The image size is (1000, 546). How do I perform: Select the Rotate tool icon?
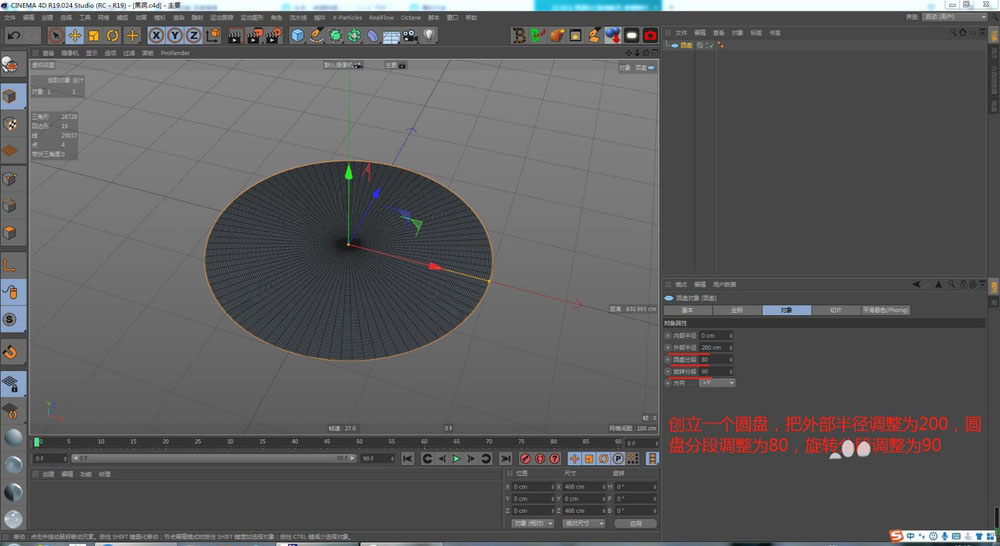[112, 35]
